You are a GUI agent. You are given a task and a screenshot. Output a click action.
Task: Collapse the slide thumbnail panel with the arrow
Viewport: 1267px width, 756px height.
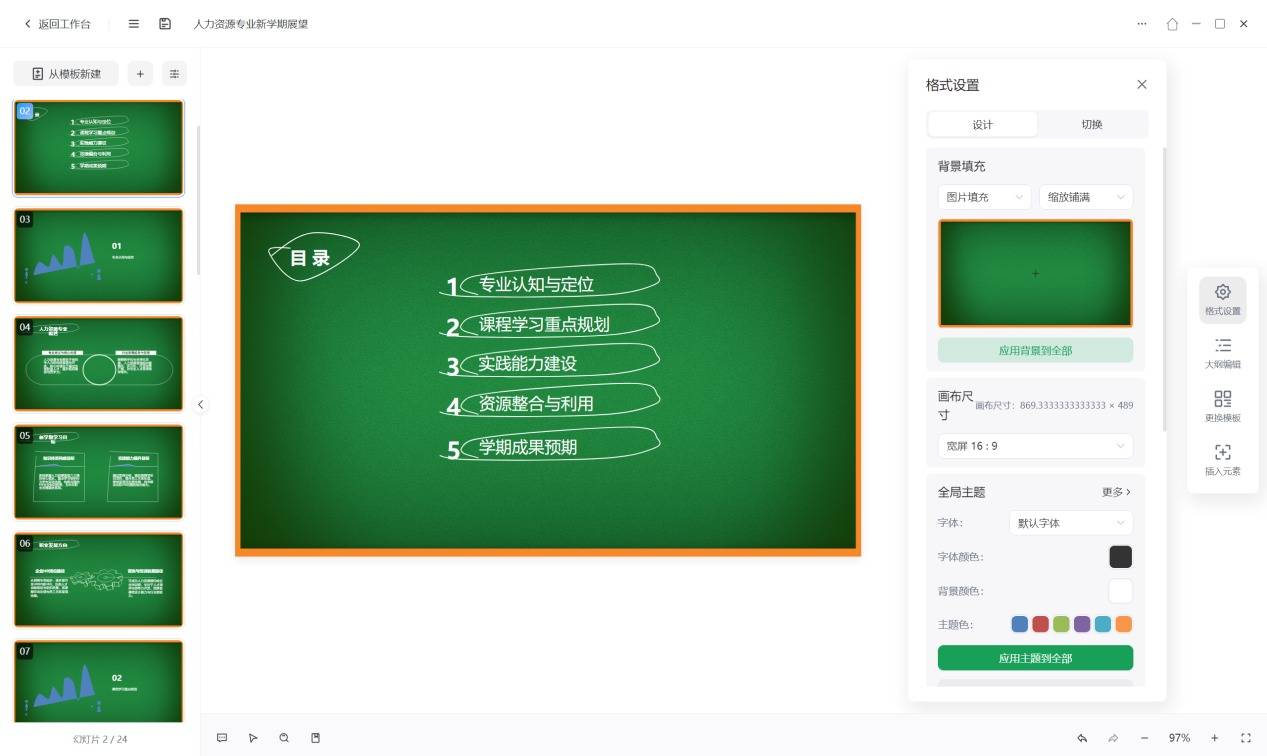click(x=200, y=405)
